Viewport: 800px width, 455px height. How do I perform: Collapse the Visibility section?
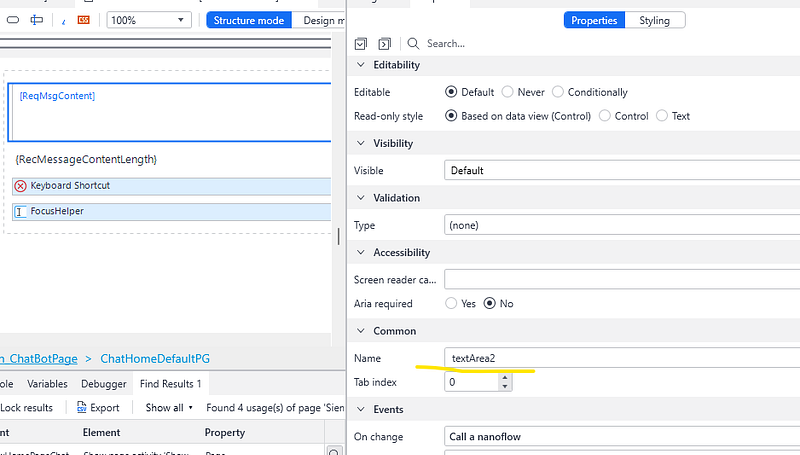tap(361, 143)
